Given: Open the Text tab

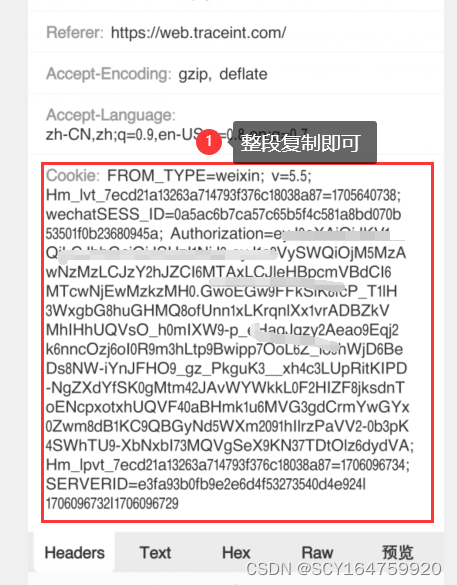Looking at the screenshot, I should pos(155,553).
